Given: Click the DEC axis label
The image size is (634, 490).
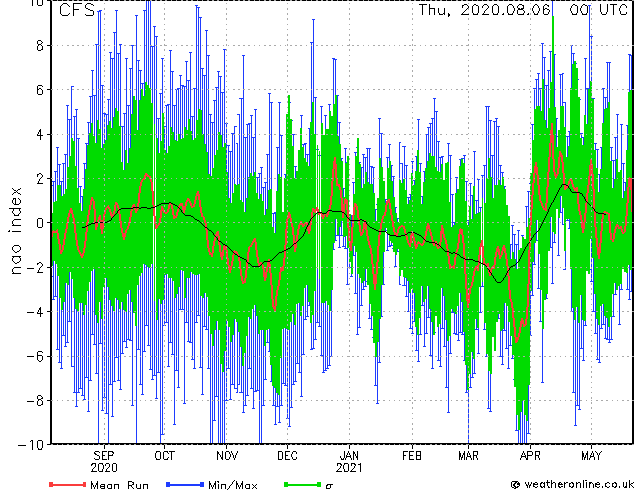Looking at the screenshot, I should (287, 456).
